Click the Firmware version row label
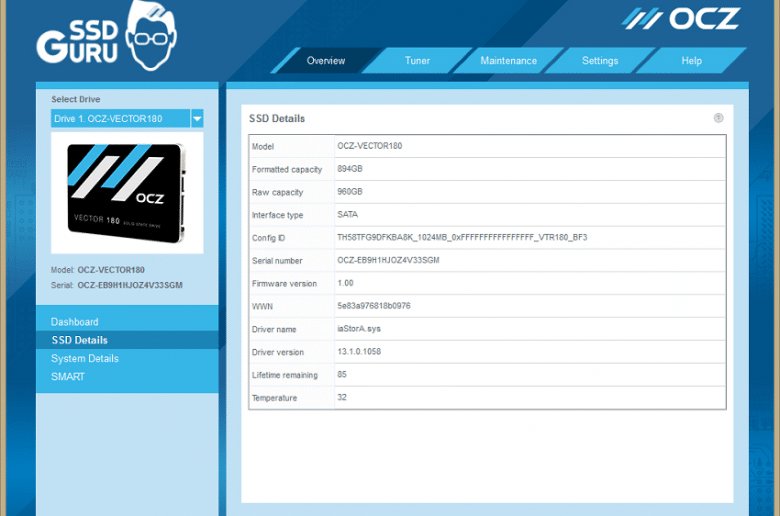Image resolution: width=780 pixels, height=516 pixels. pyautogui.click(x=284, y=284)
